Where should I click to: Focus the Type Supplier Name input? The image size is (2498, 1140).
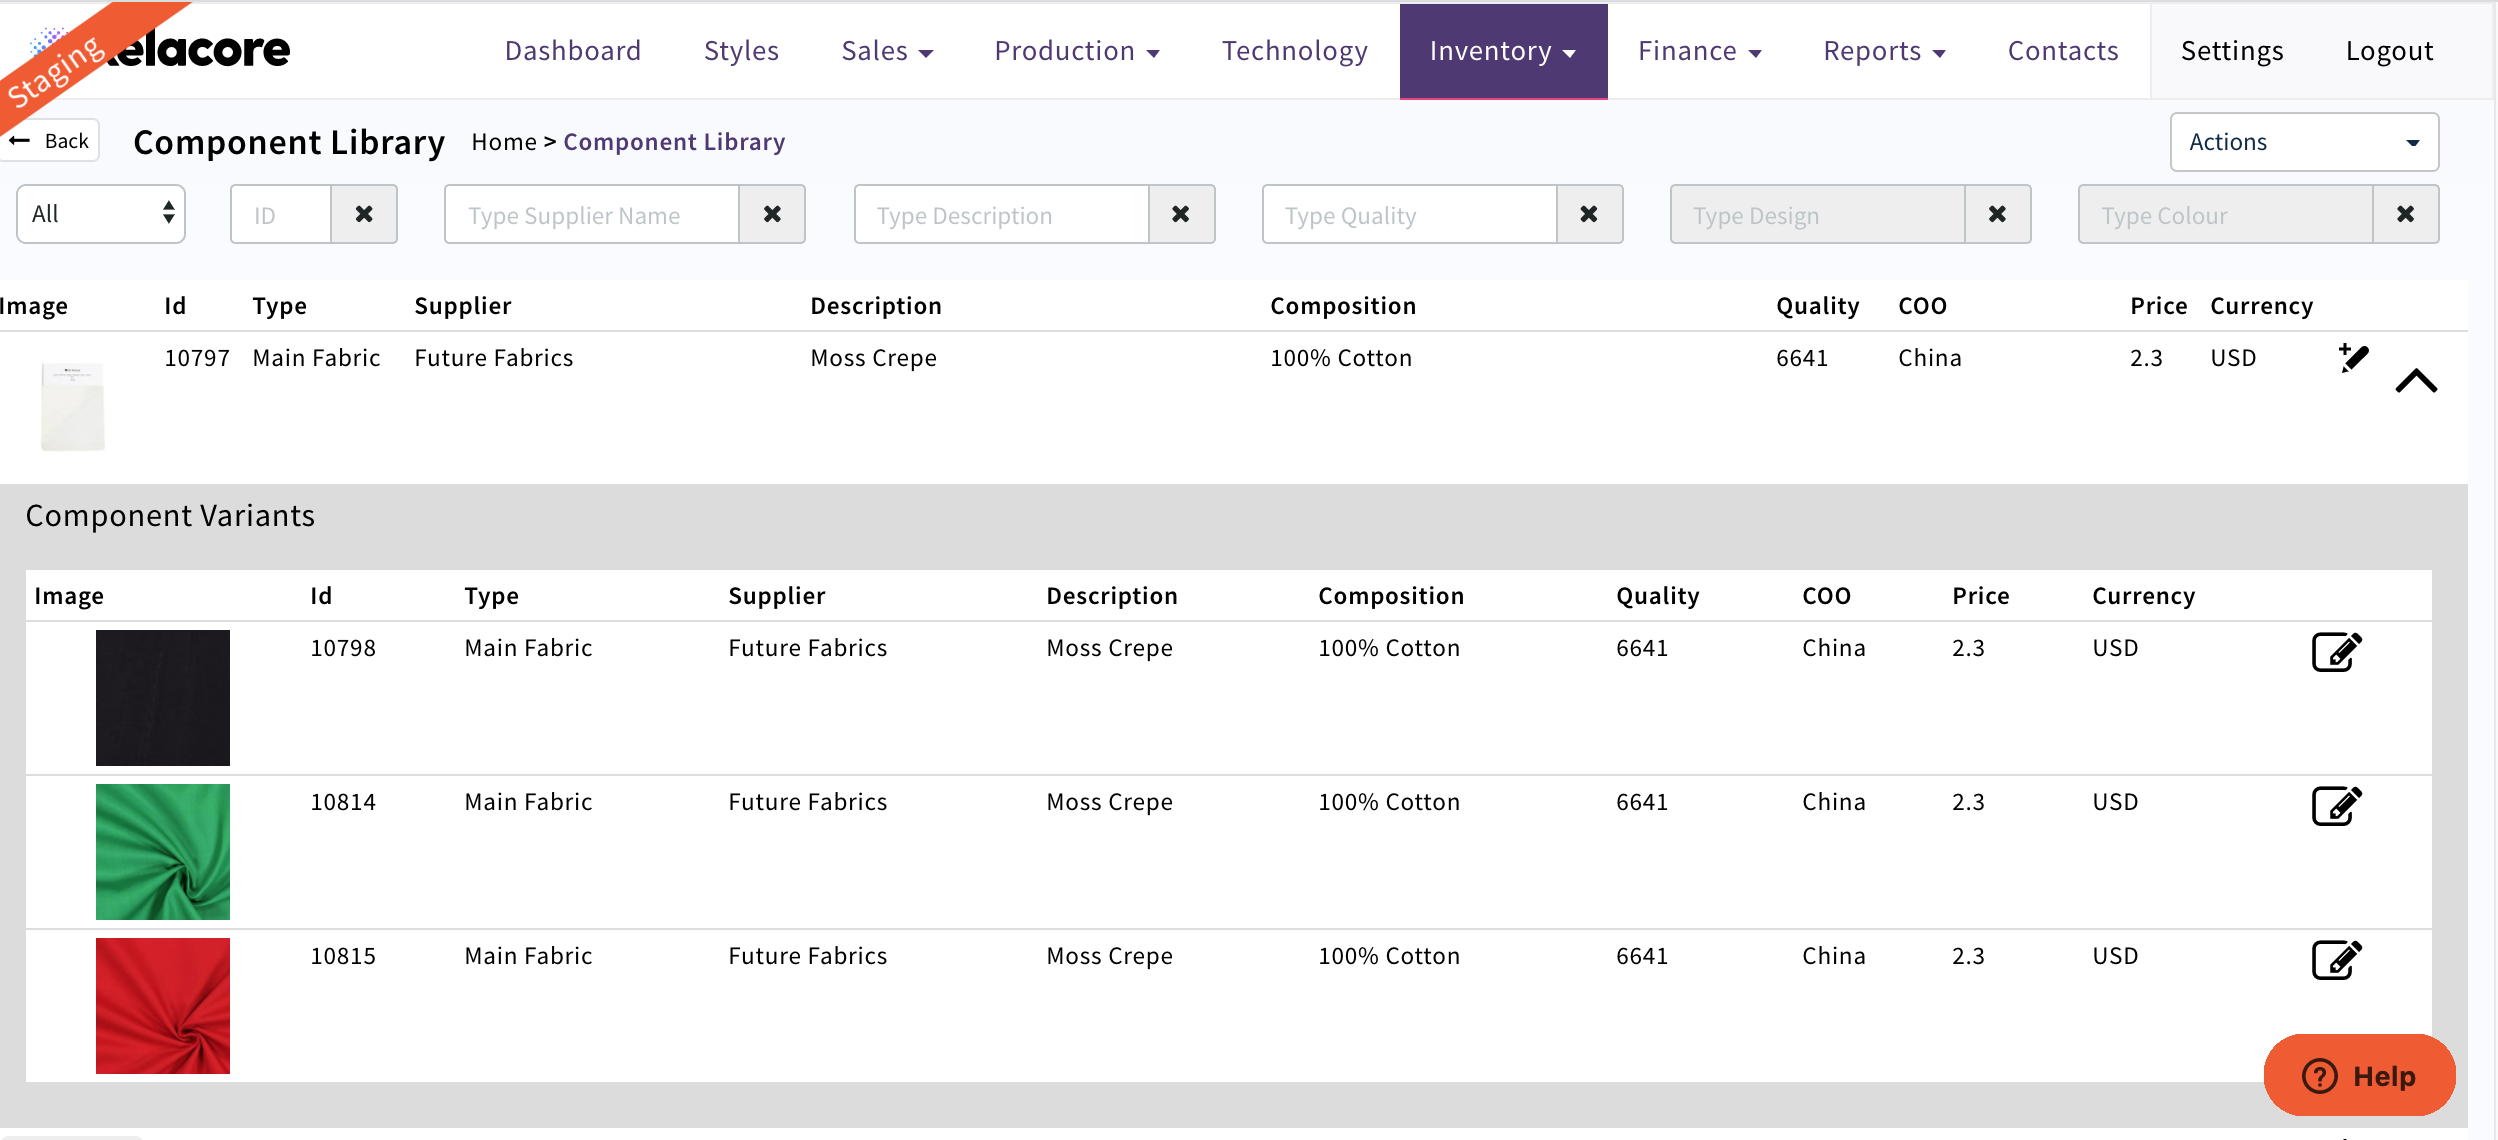(x=592, y=214)
